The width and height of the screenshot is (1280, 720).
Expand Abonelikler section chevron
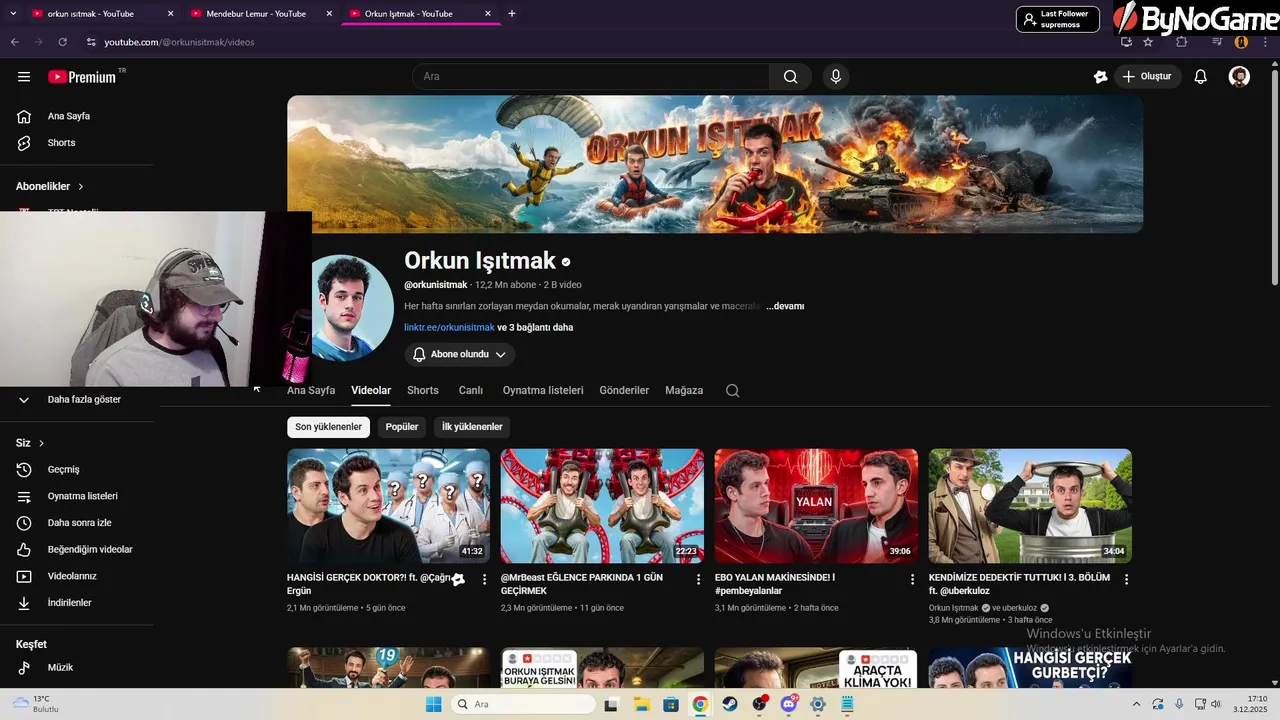(x=81, y=187)
